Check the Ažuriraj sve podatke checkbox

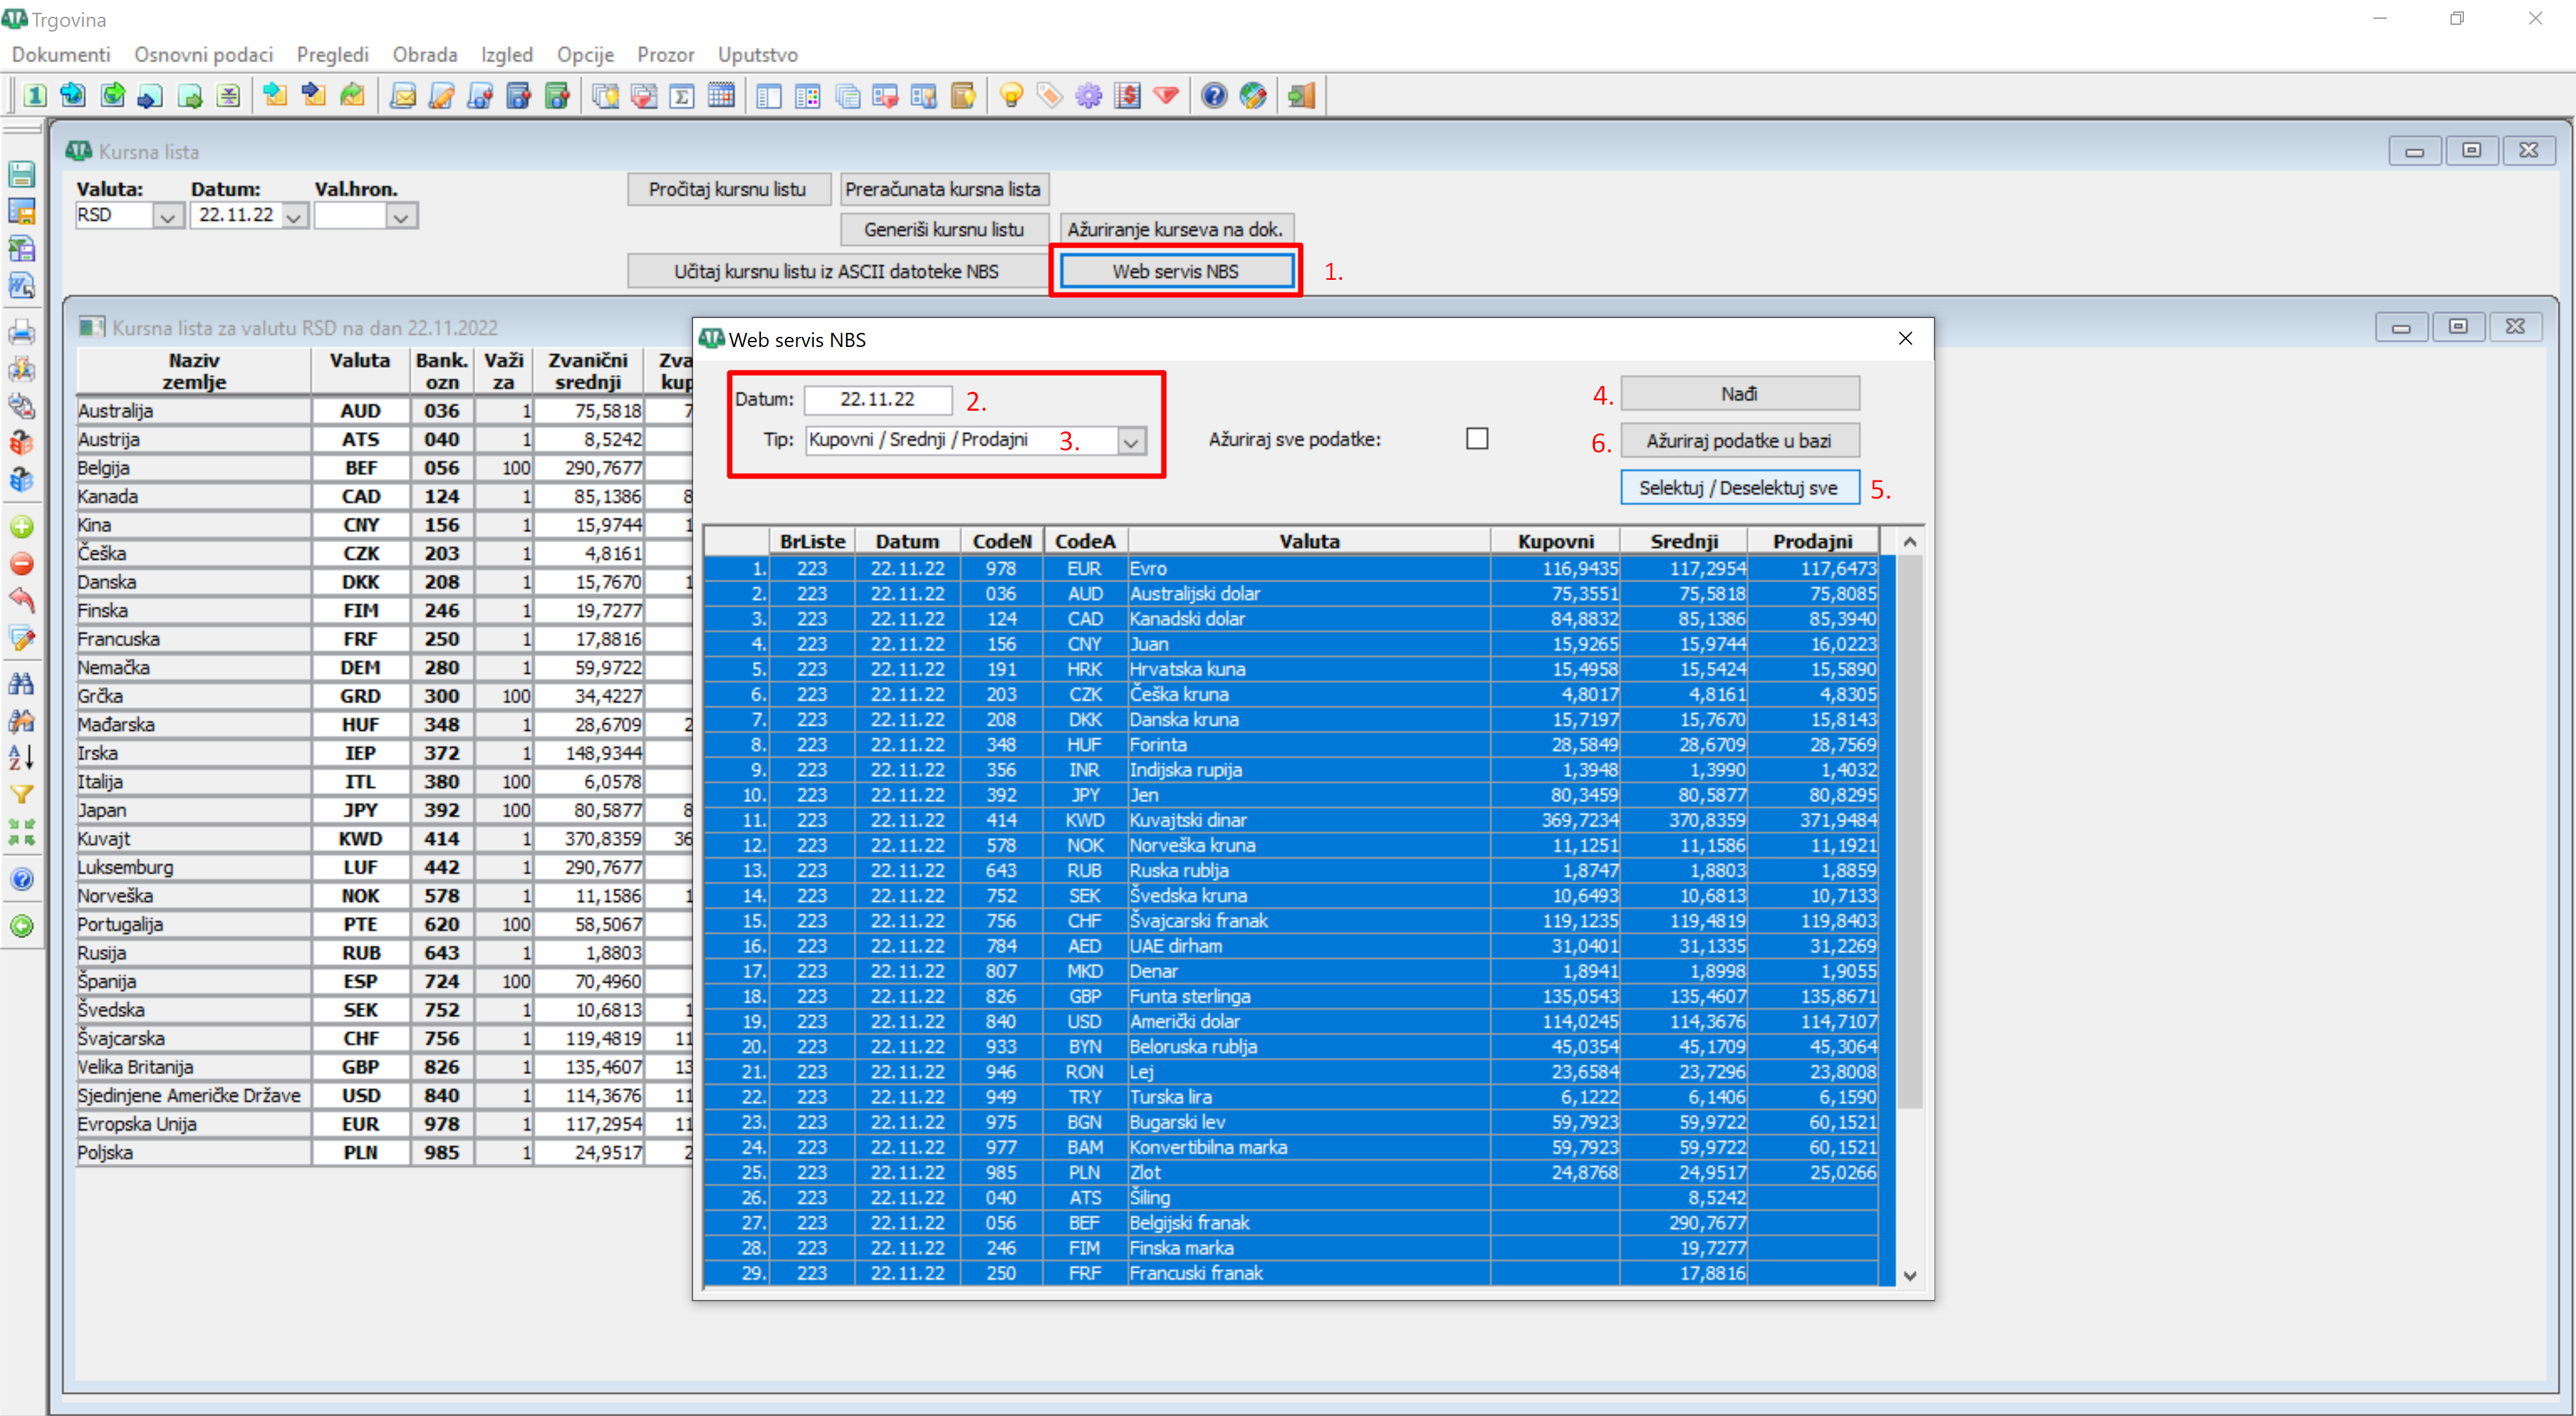(x=1477, y=439)
